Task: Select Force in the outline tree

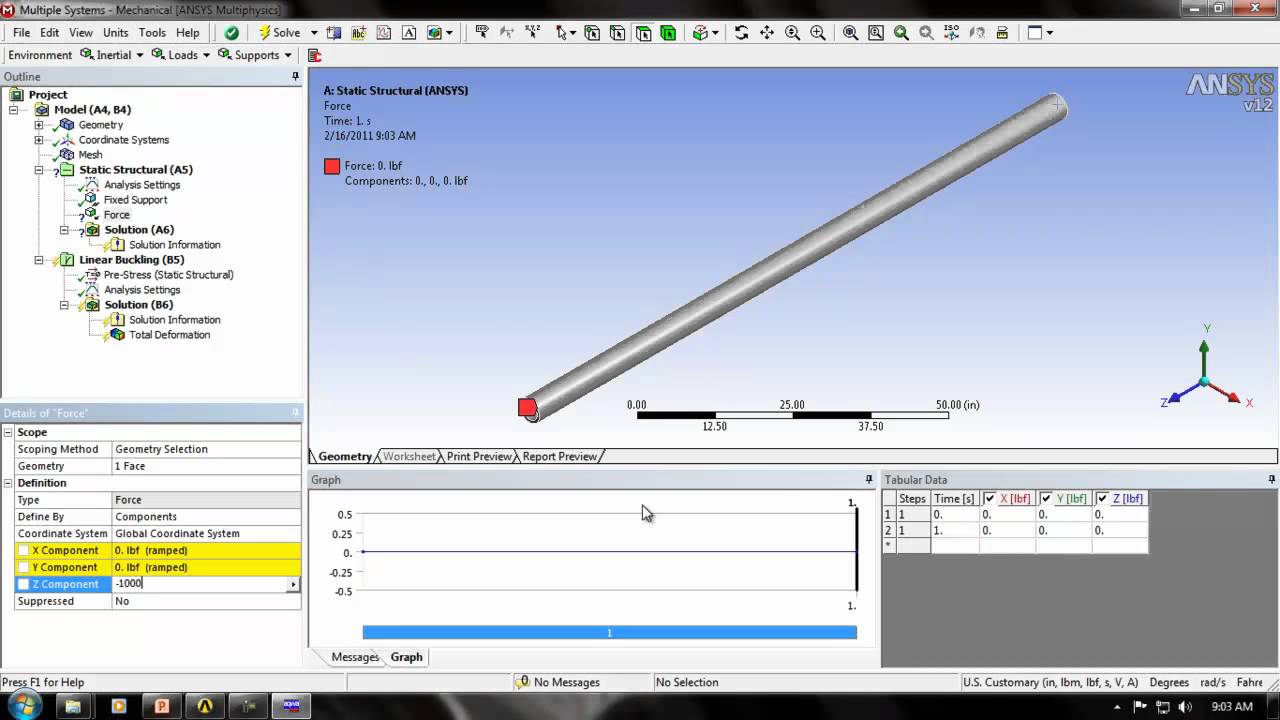Action: [x=116, y=215]
